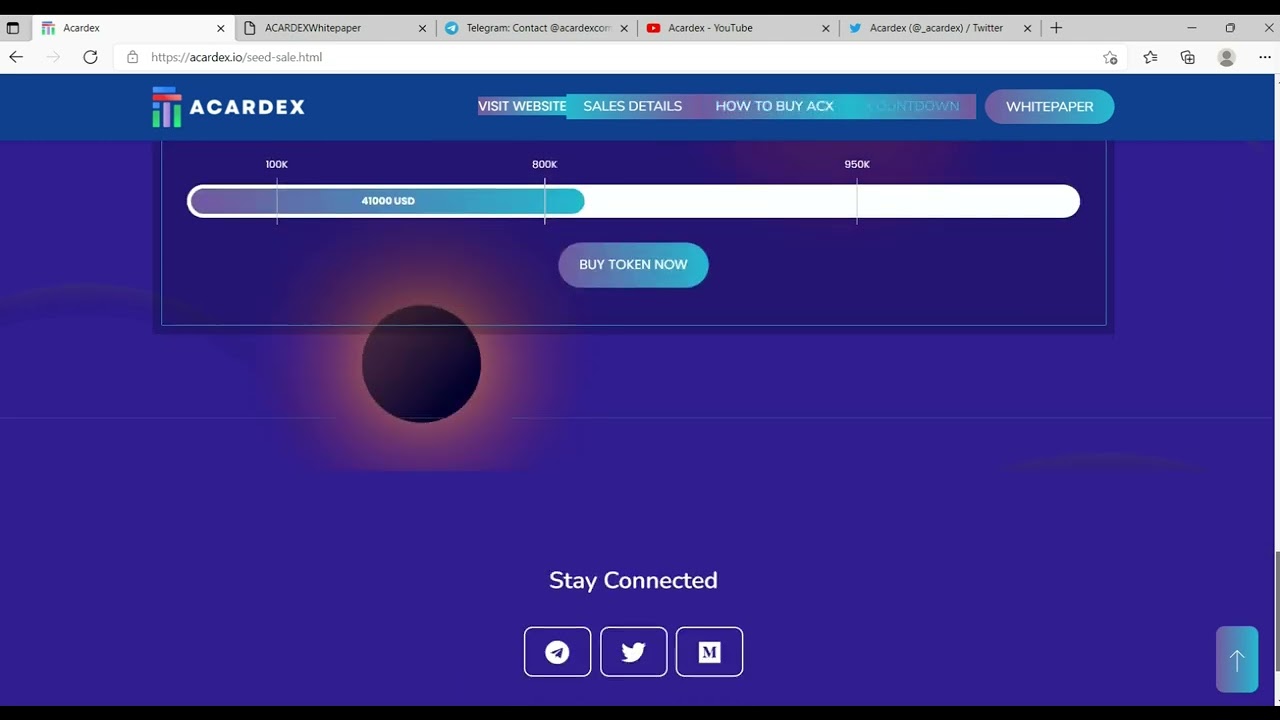Click the 41000 USD progress bar fill
1280x720 pixels.
pyautogui.click(x=387, y=201)
